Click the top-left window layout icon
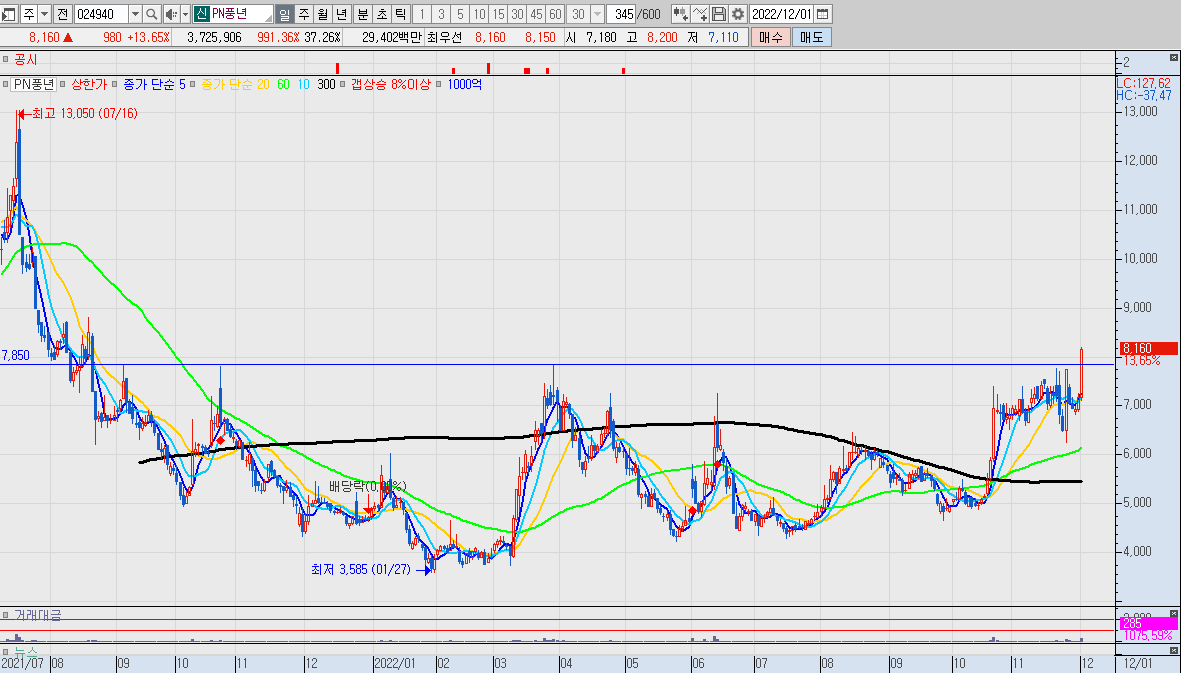Screen dimensions: 1181x673 8,14
